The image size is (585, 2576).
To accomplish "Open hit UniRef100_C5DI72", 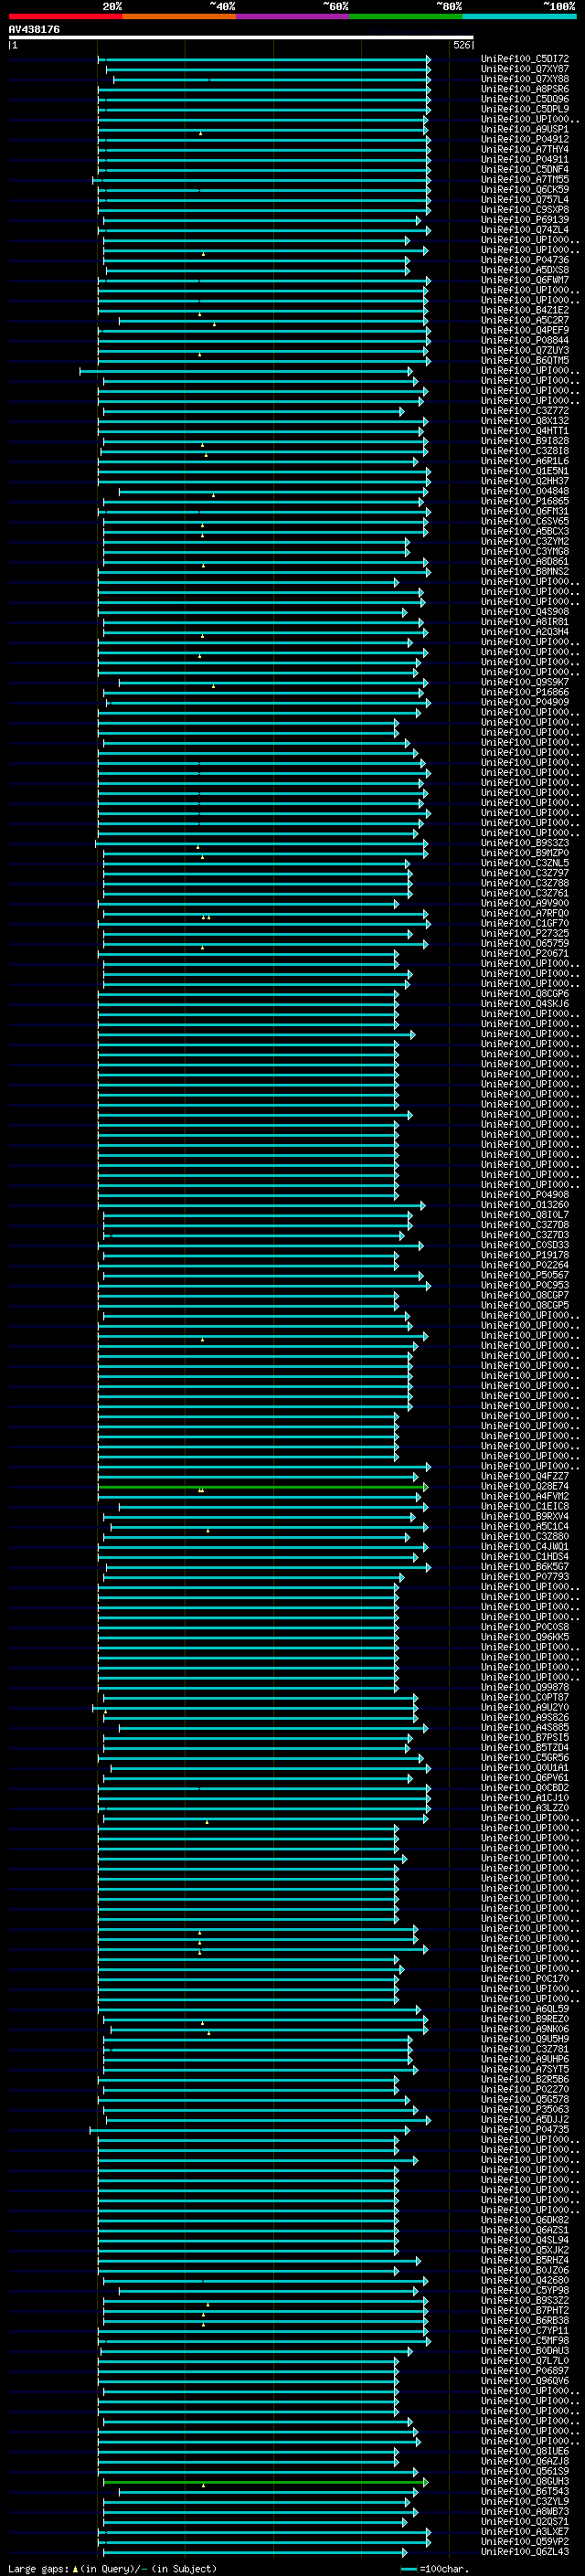I will (525, 59).
